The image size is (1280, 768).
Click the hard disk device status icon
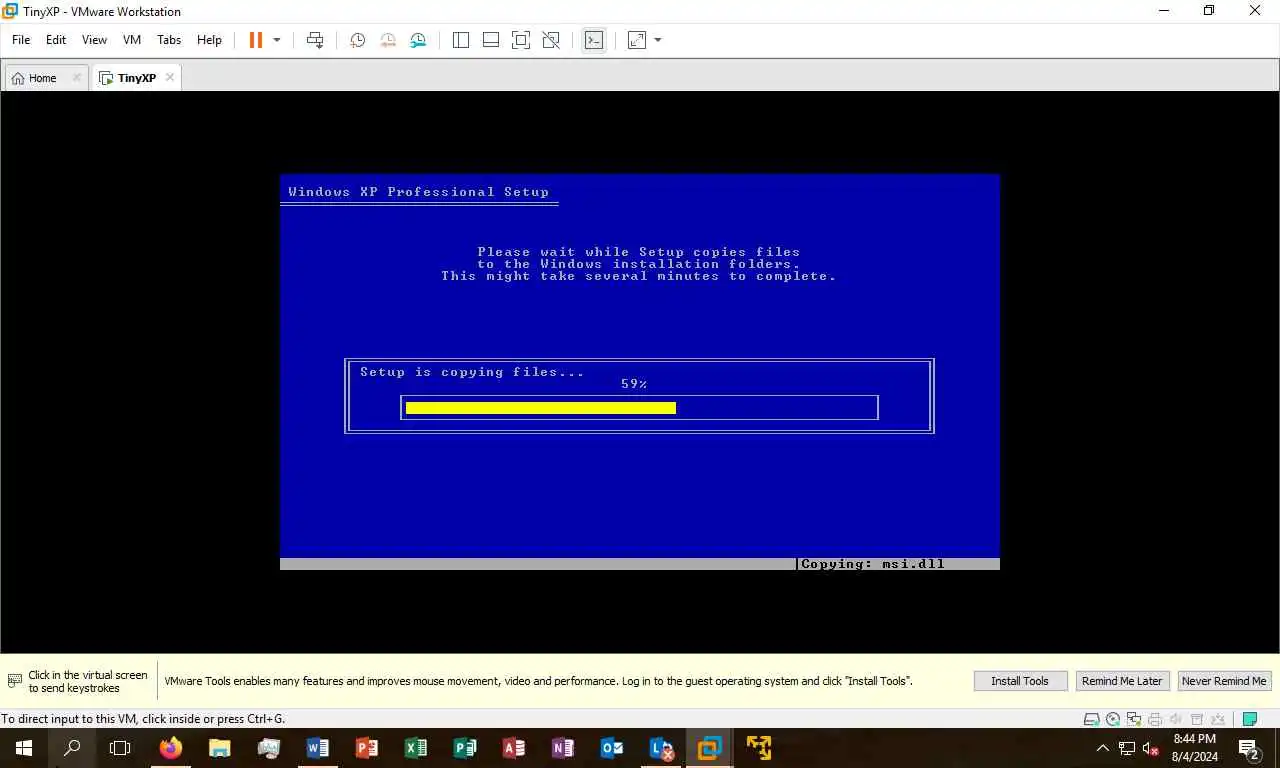click(x=1093, y=719)
